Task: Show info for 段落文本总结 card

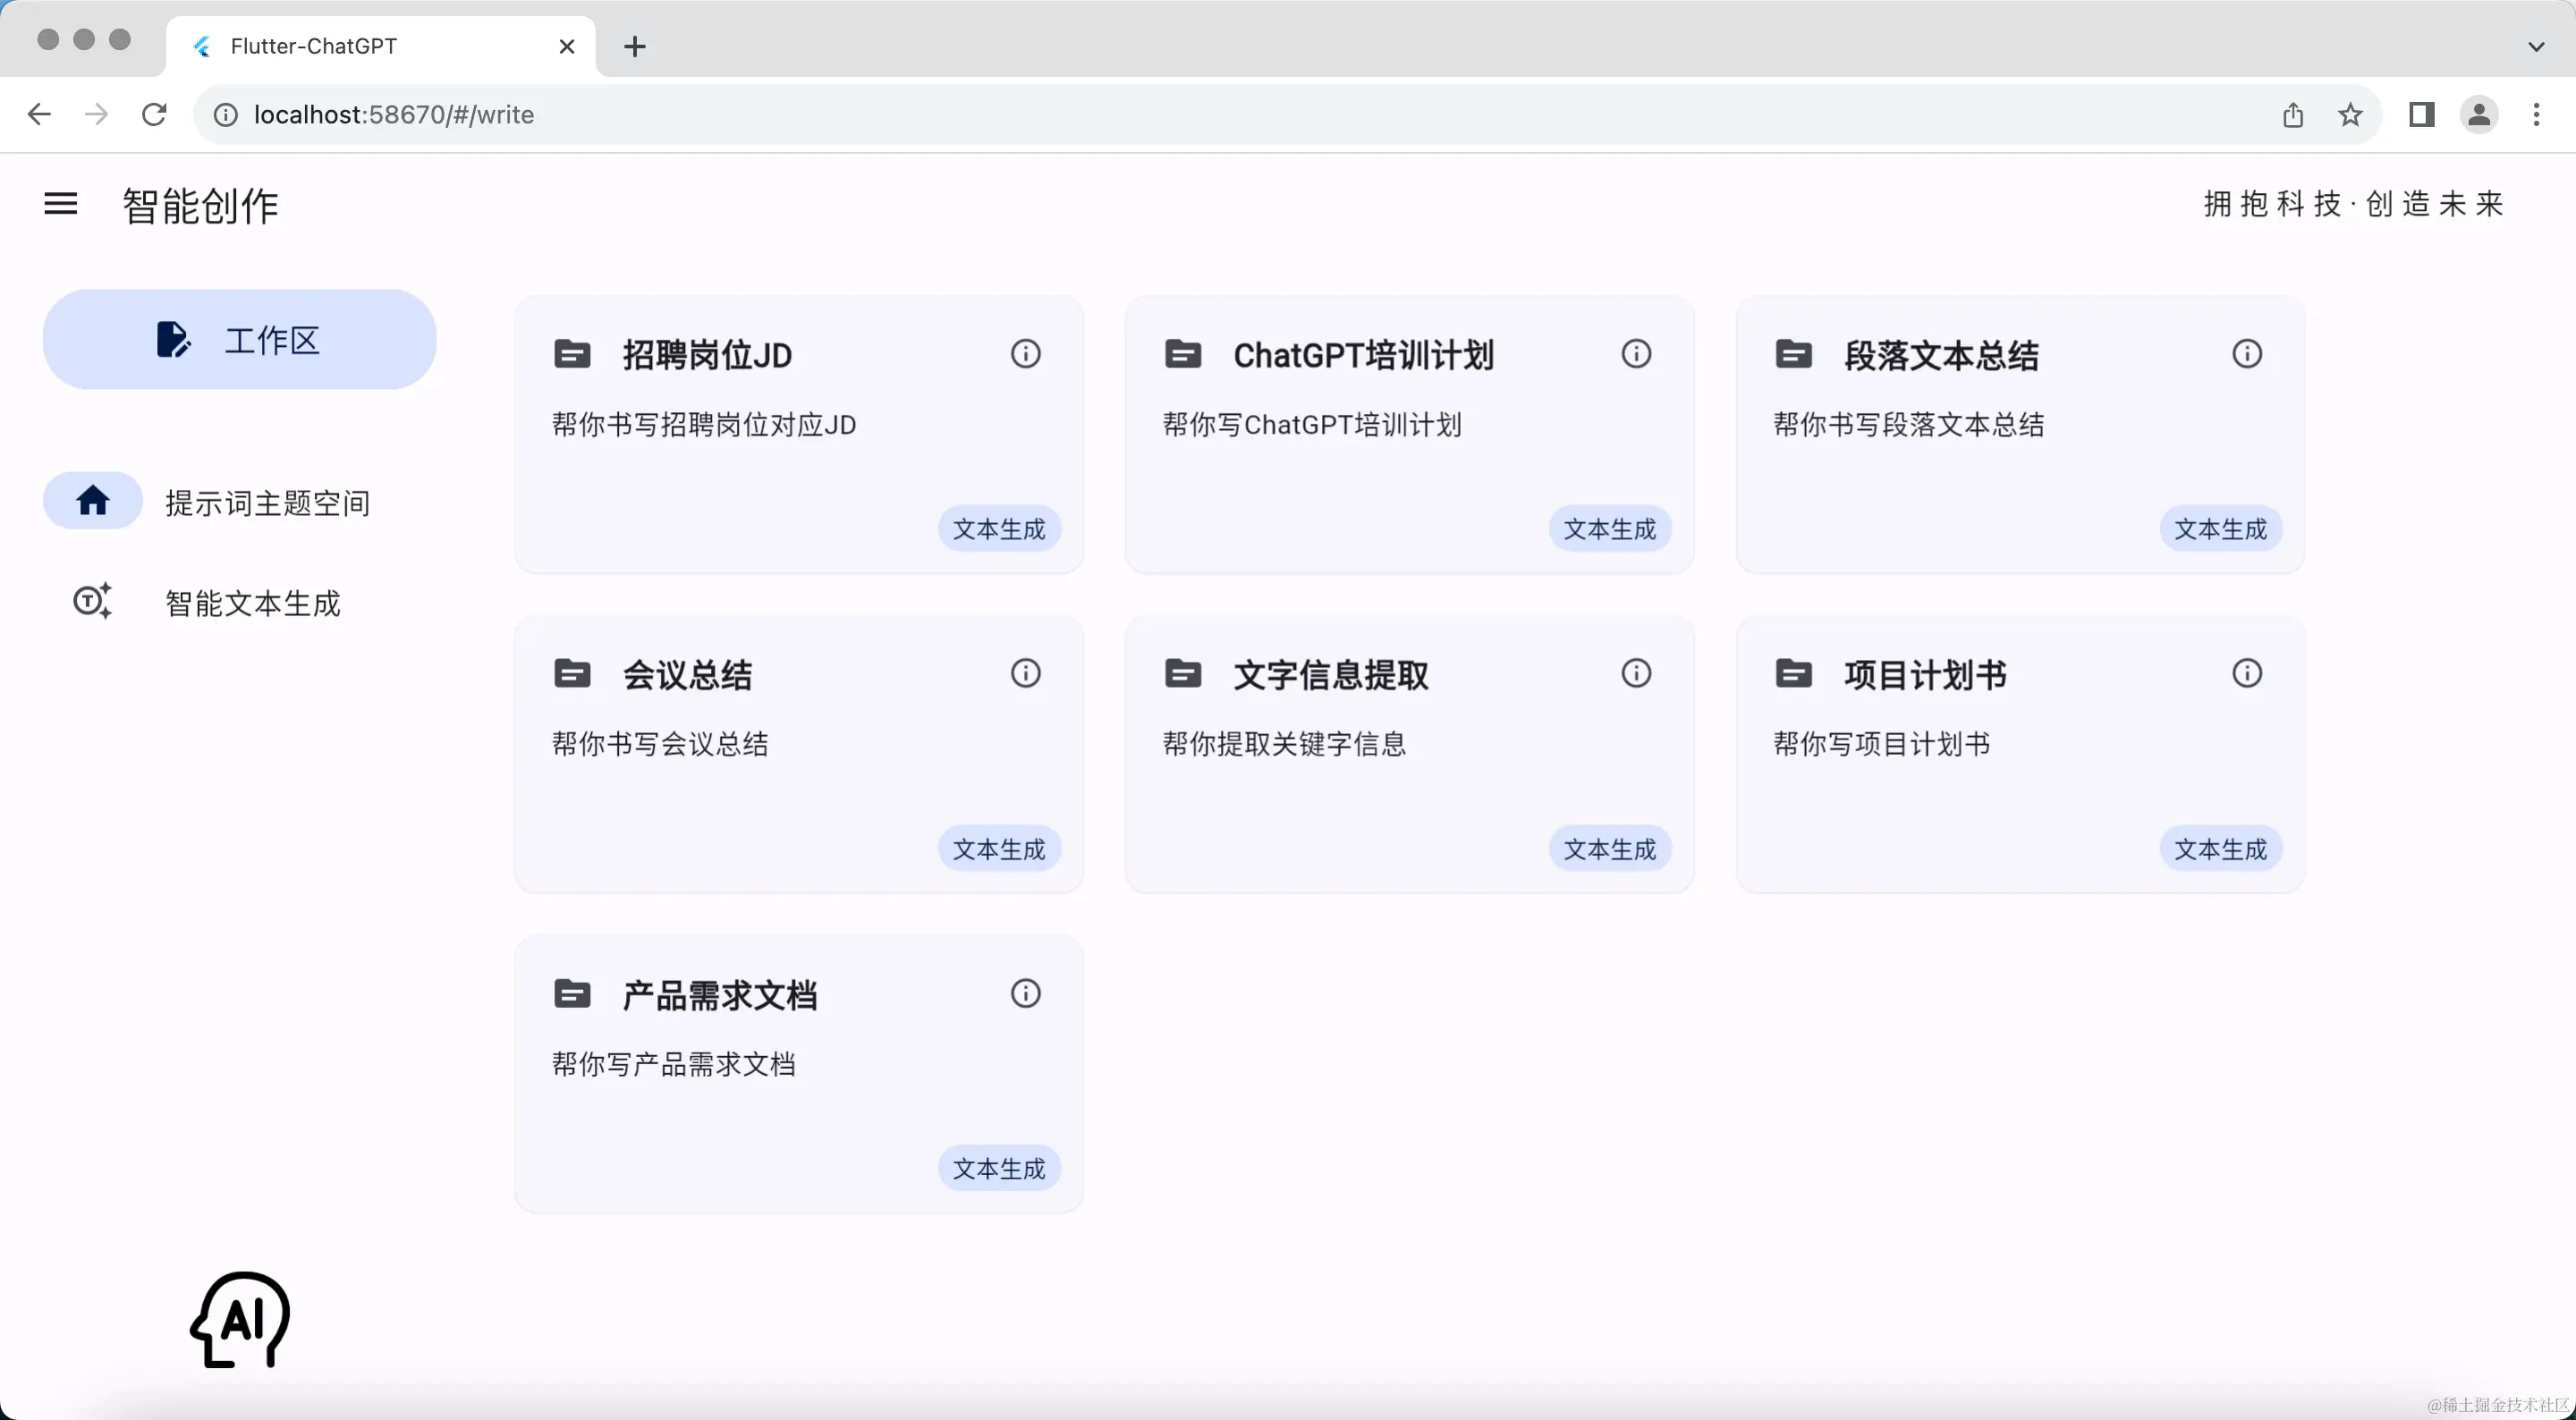Action: click(x=2247, y=354)
